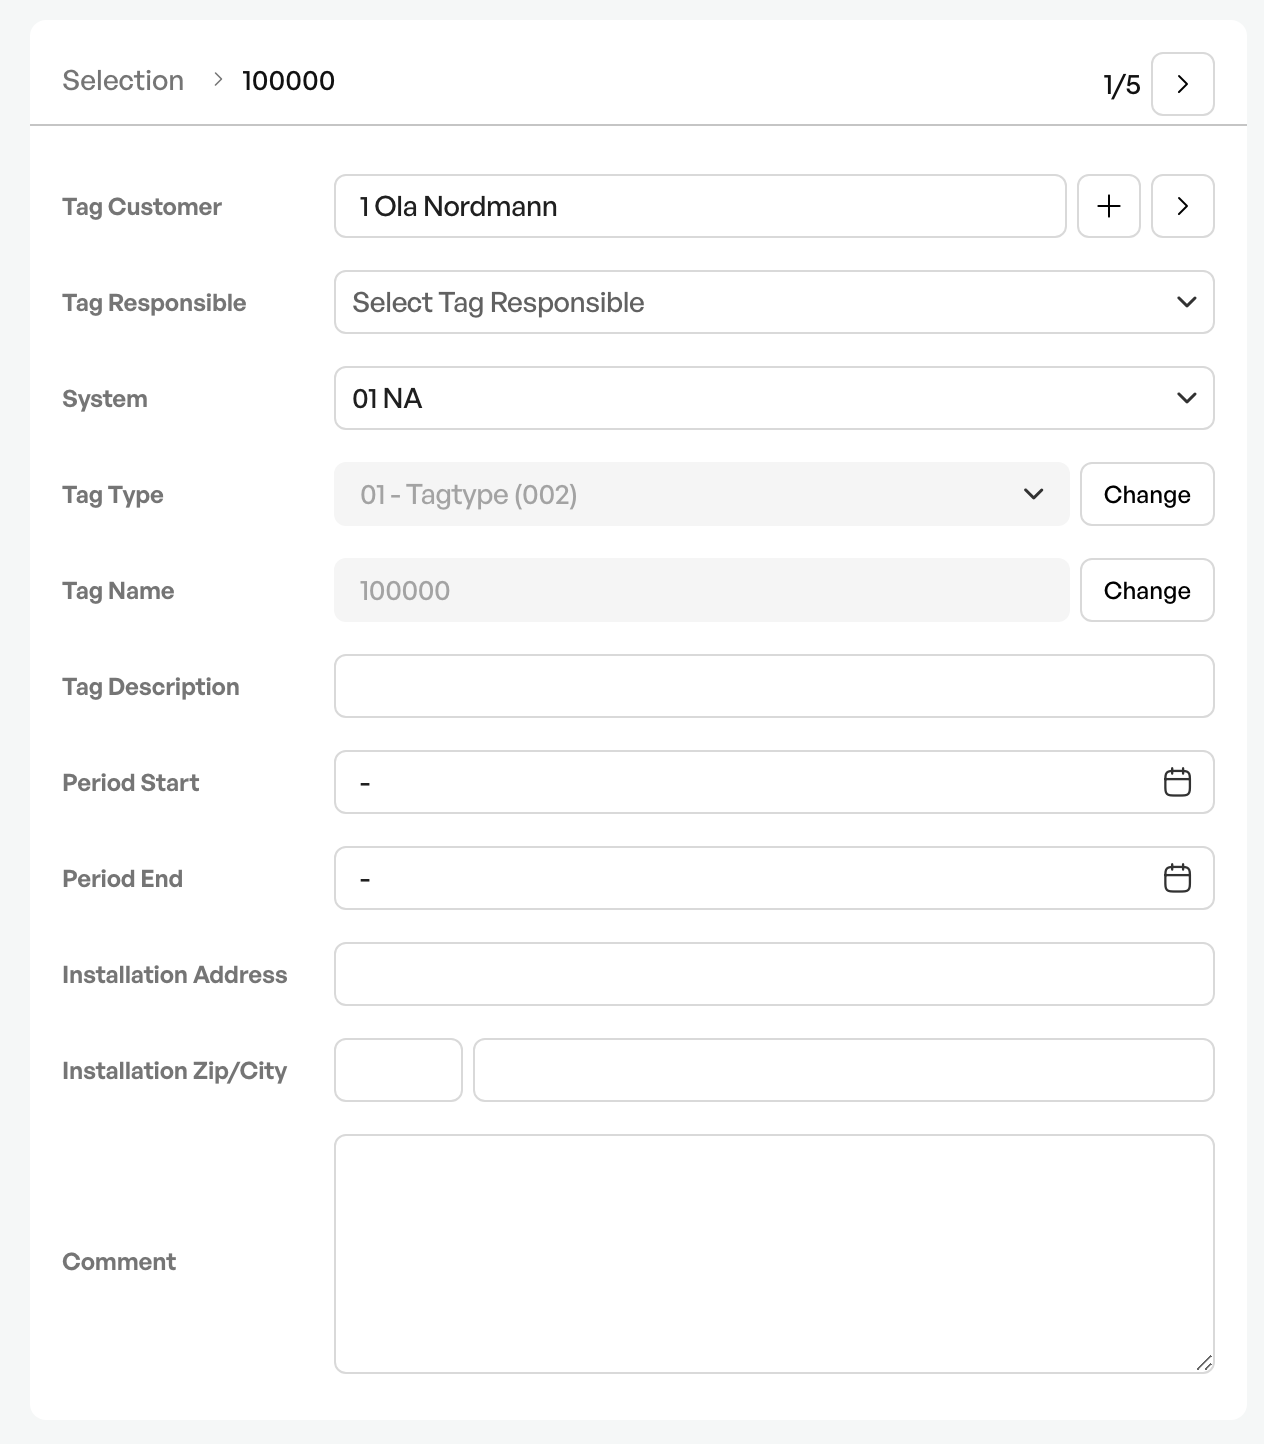The width and height of the screenshot is (1264, 1444).
Task: Open Tag Customer details arrow button
Action: click(1182, 206)
